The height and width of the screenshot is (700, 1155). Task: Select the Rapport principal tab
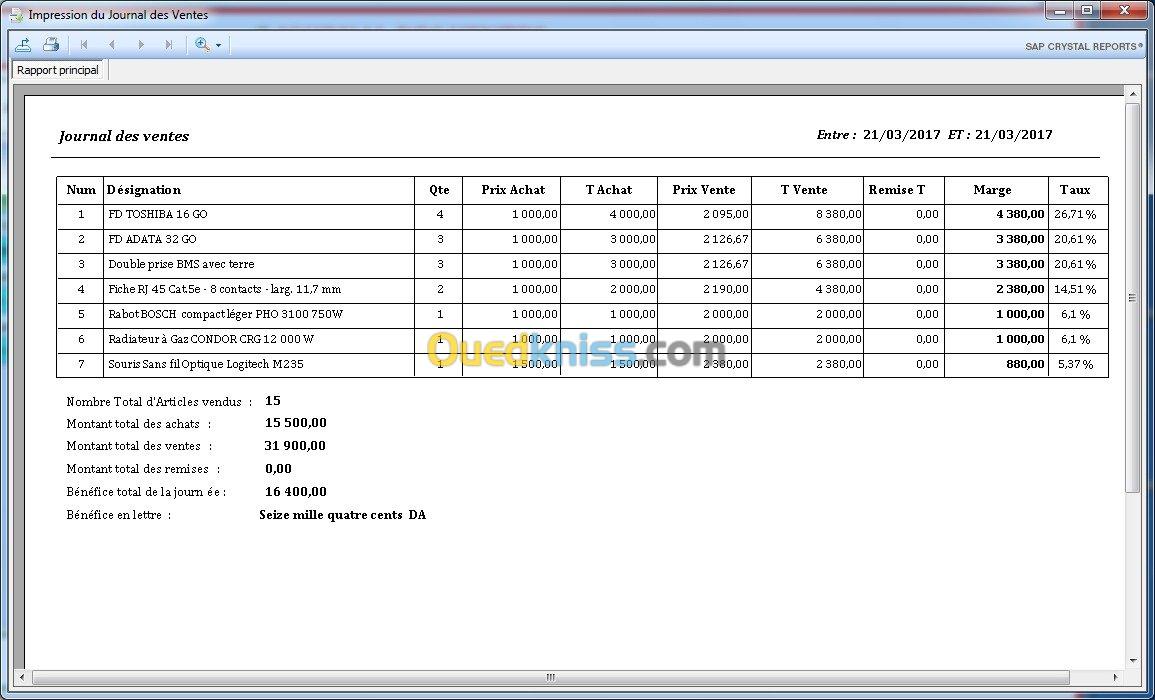[x=58, y=70]
